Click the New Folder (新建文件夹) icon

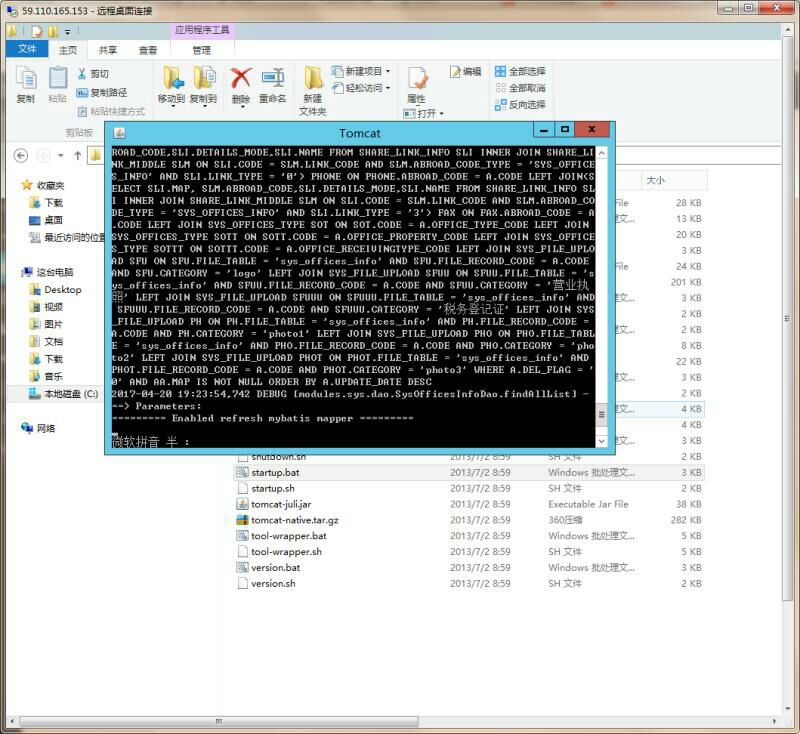click(313, 84)
